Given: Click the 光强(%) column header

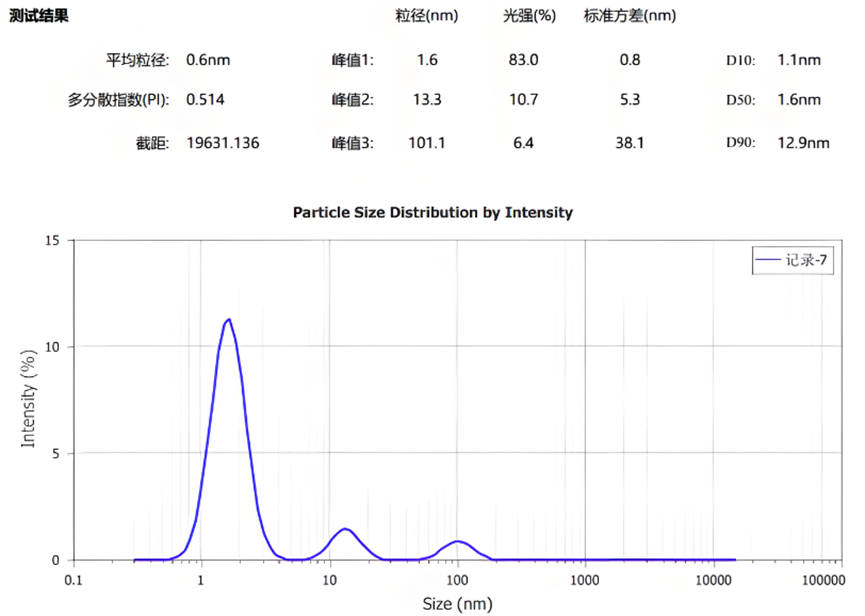Looking at the screenshot, I should tap(530, 17).
